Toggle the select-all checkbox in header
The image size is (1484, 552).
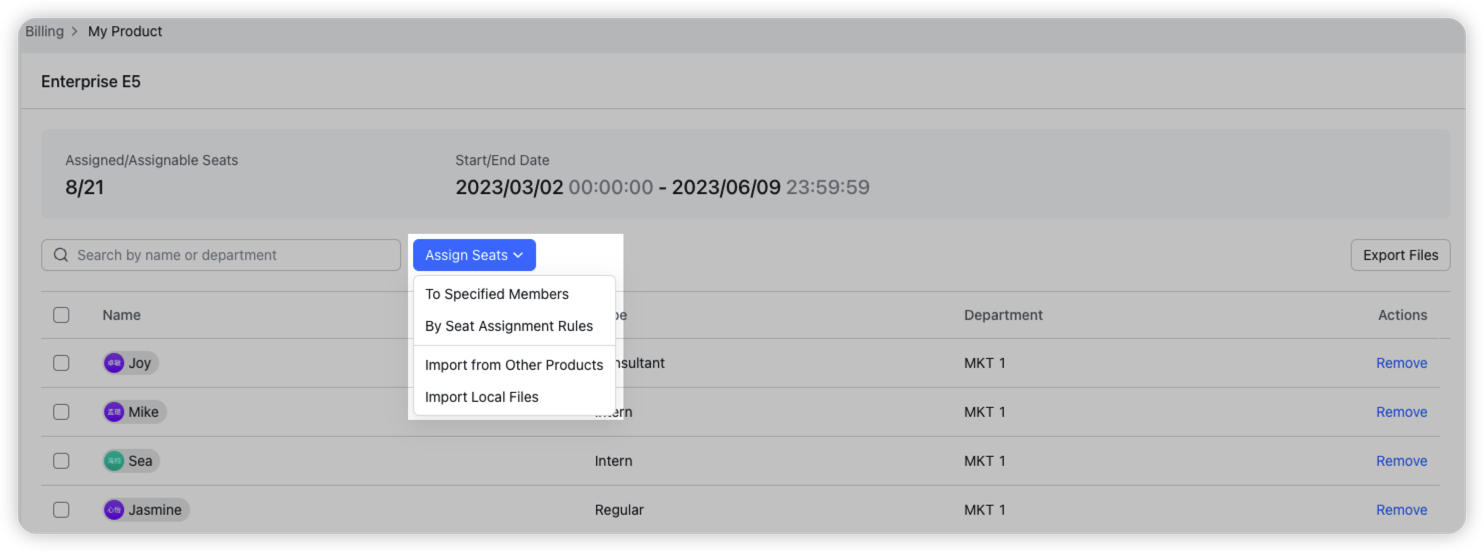[x=61, y=315]
